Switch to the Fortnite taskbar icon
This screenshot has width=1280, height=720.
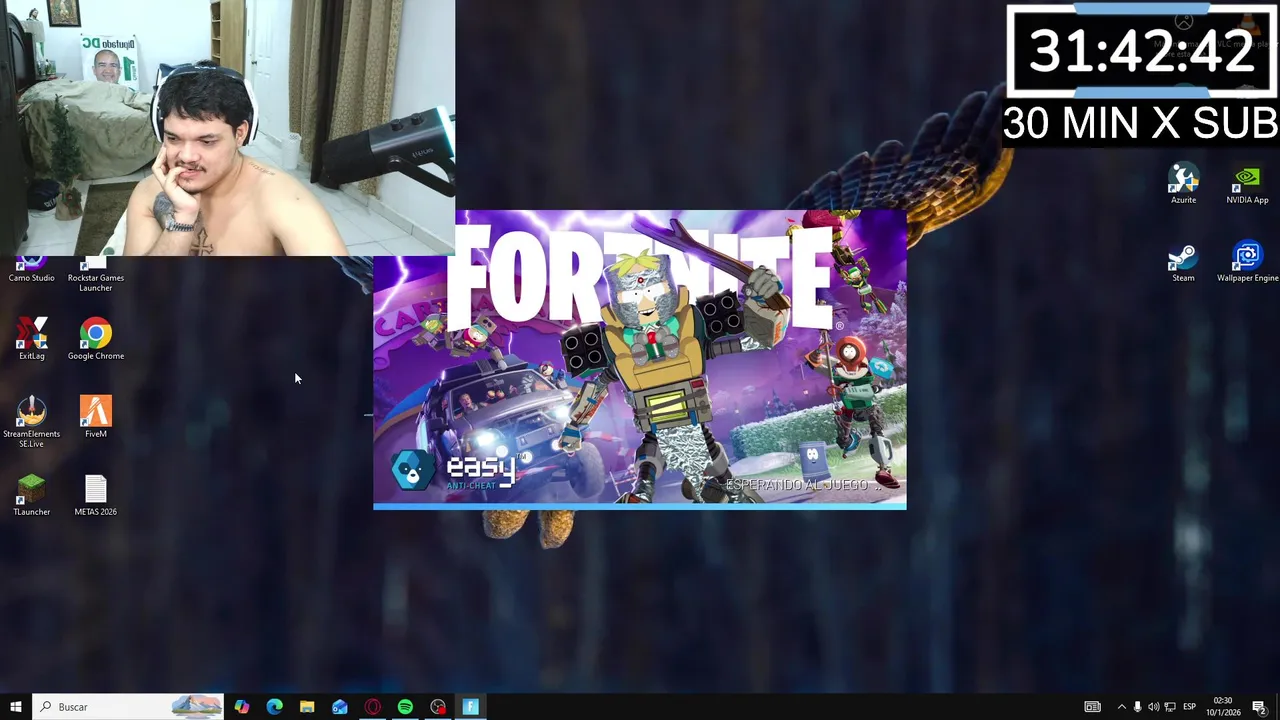pos(470,707)
